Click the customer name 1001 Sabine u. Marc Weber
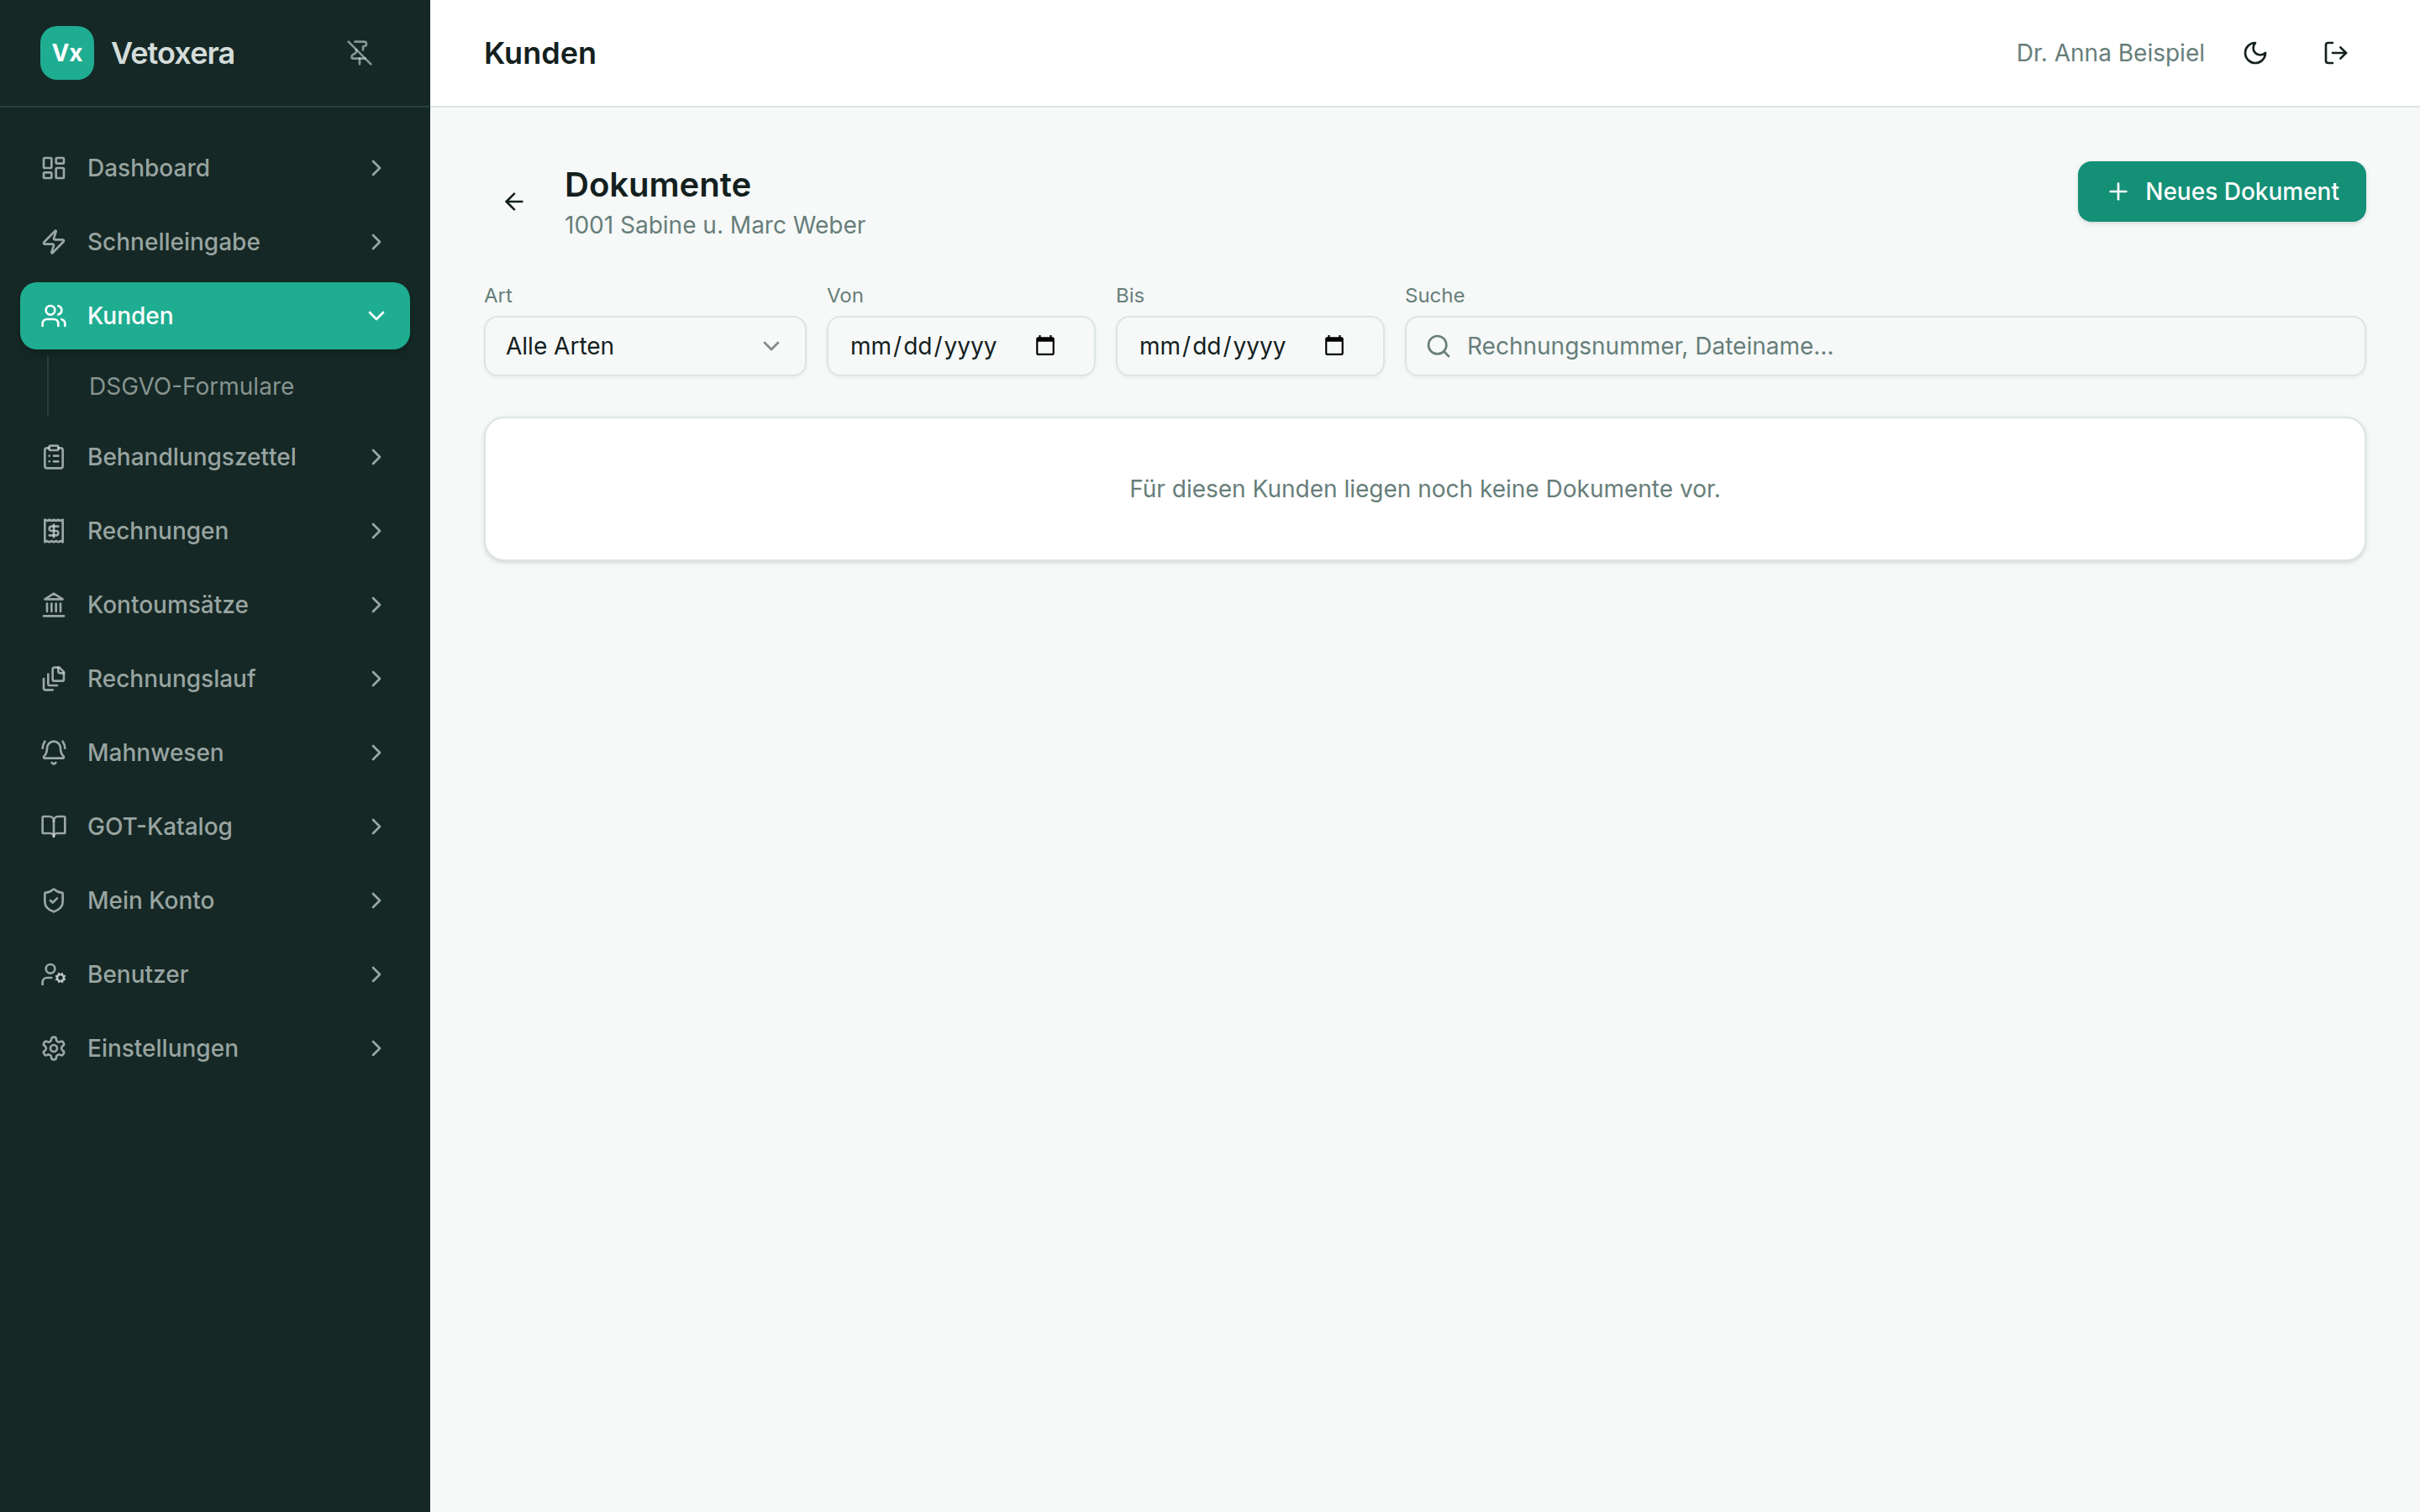Image resolution: width=2420 pixels, height=1512 pixels. point(715,226)
